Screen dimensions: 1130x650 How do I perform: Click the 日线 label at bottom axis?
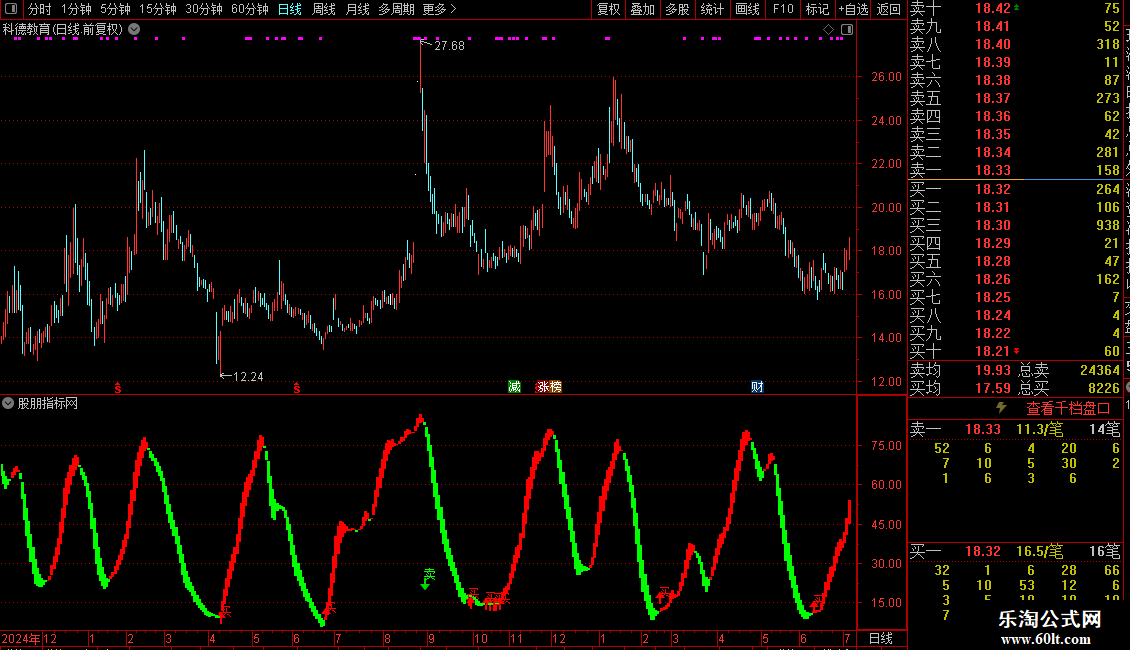click(881, 638)
